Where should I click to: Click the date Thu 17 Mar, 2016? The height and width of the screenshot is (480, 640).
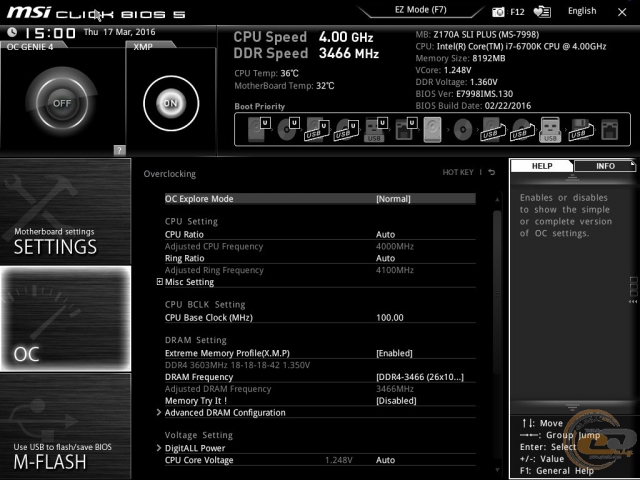click(120, 32)
